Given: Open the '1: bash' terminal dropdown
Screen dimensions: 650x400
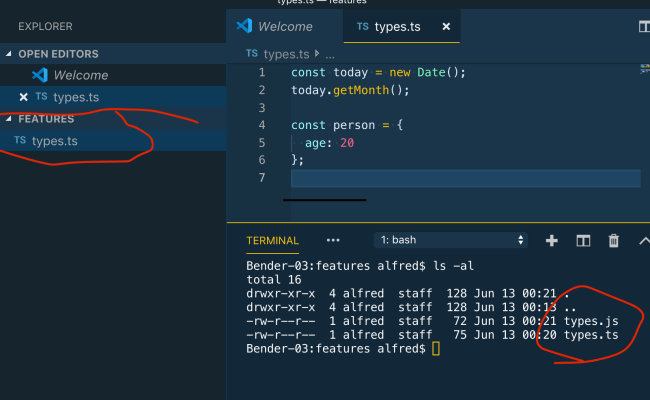Looking at the screenshot, I should 451,240.
